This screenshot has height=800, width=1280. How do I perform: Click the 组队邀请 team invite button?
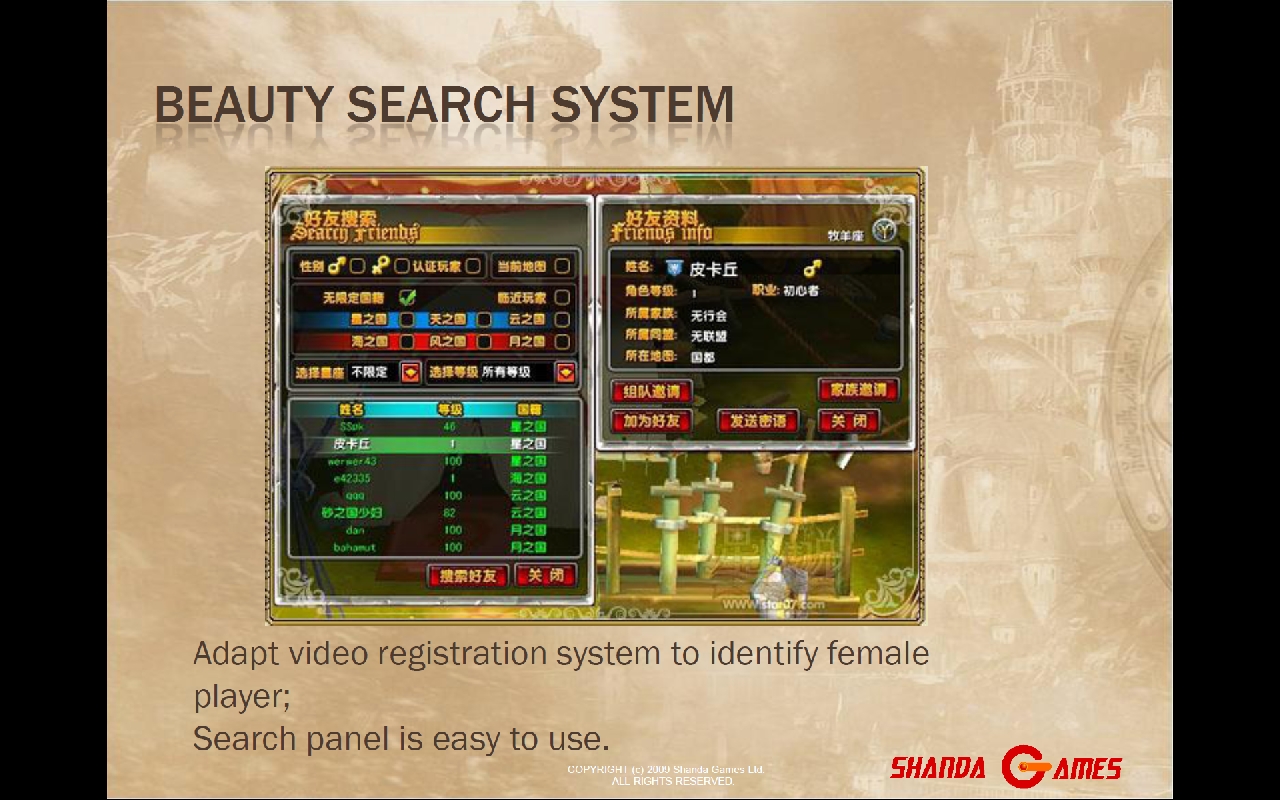tap(651, 391)
